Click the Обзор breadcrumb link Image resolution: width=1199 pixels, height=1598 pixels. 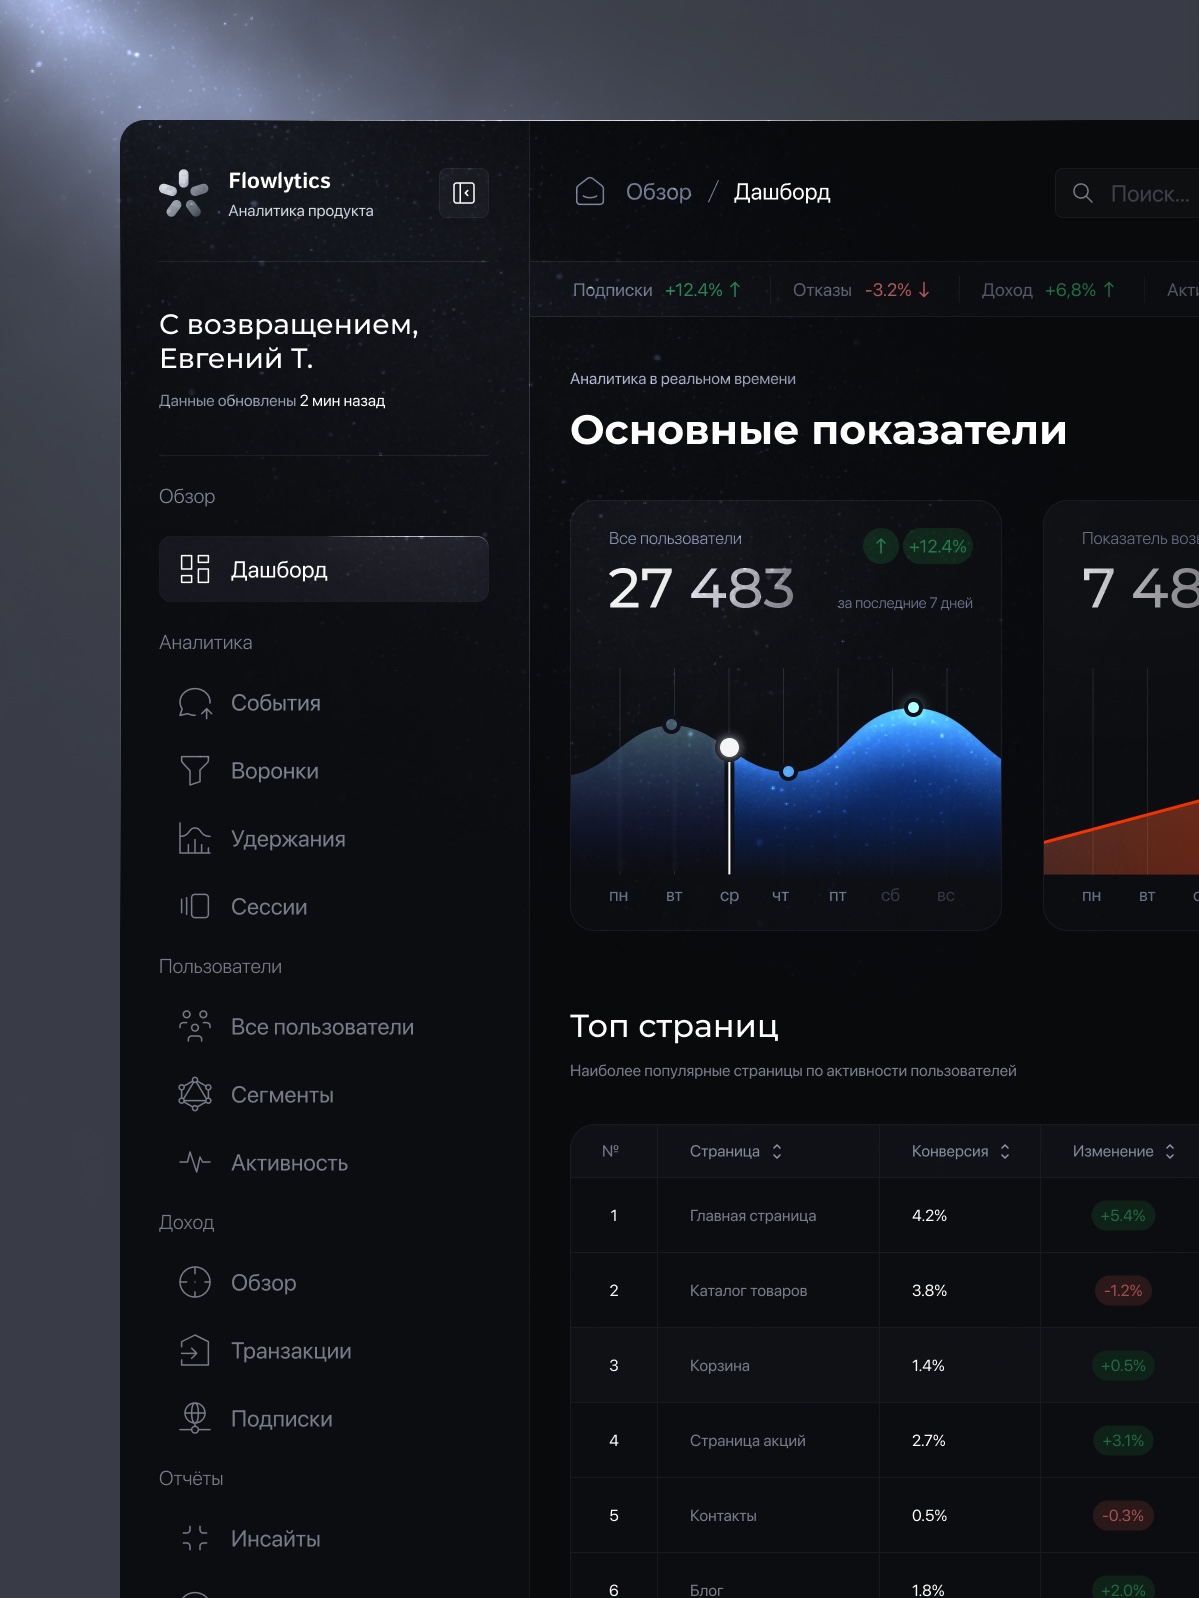click(658, 192)
